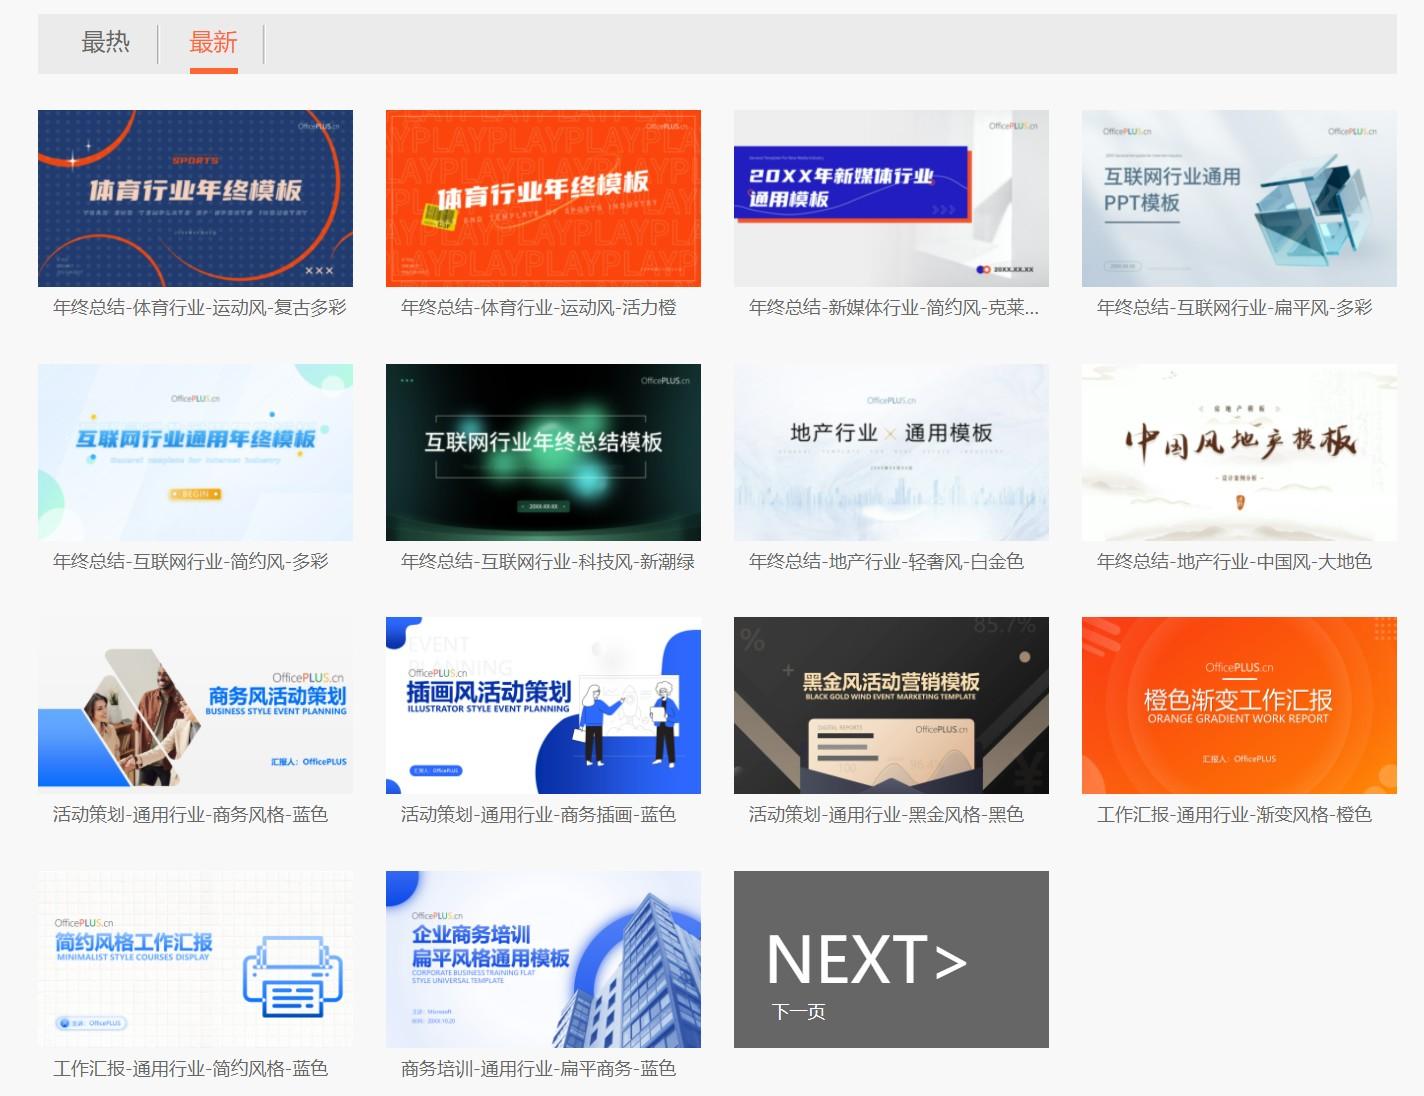Go to next page via NEXT tile
Screen dimensions: 1424x1096
(x=891, y=959)
